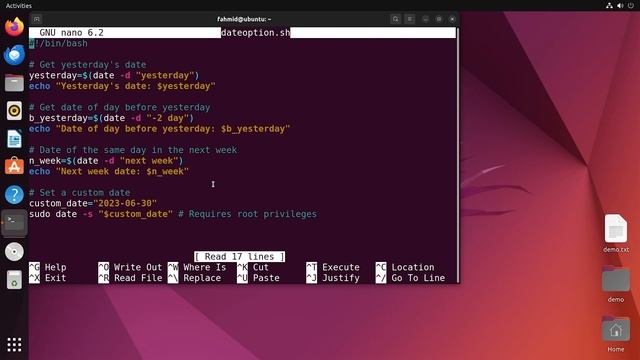Image resolution: width=640 pixels, height=360 pixels.
Task: Click the dateoption.sh filename in nano header
Action: click(x=256, y=33)
